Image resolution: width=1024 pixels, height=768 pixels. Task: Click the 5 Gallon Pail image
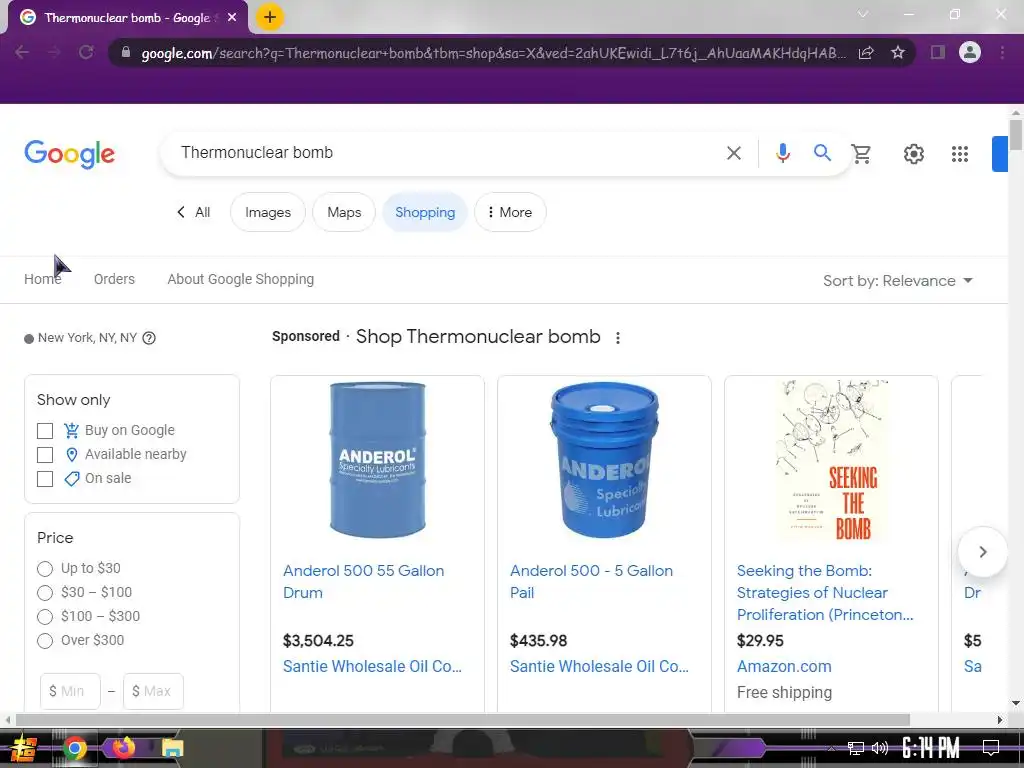pyautogui.click(x=604, y=460)
